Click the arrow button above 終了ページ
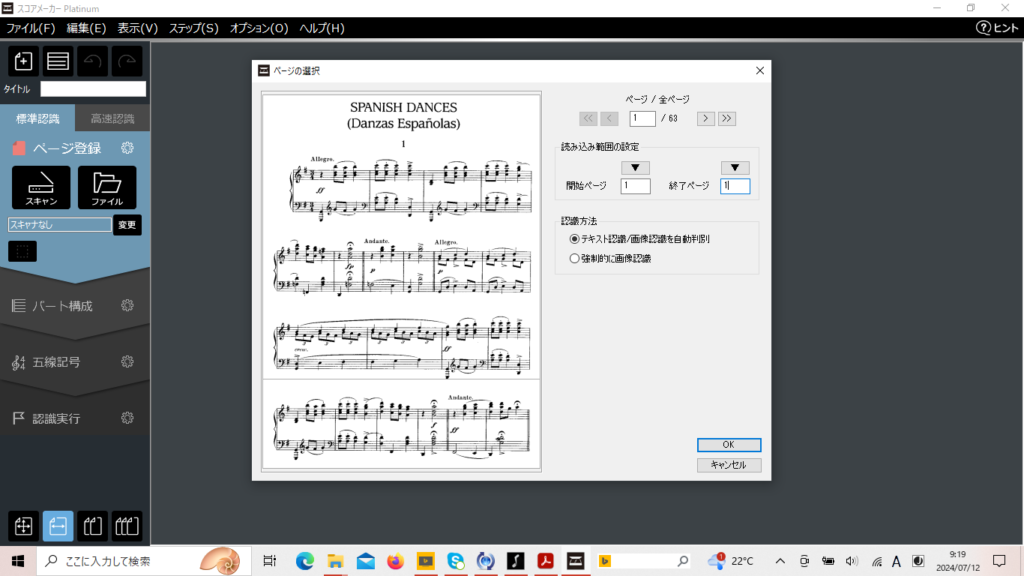This screenshot has width=1024, height=576. [734, 168]
